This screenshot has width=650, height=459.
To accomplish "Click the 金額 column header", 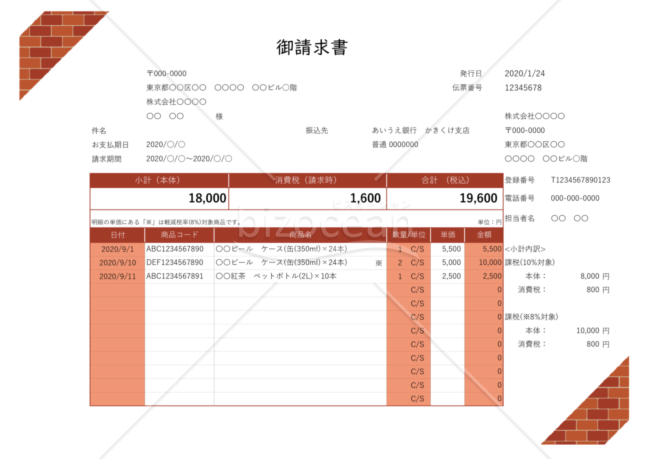I will coord(484,235).
